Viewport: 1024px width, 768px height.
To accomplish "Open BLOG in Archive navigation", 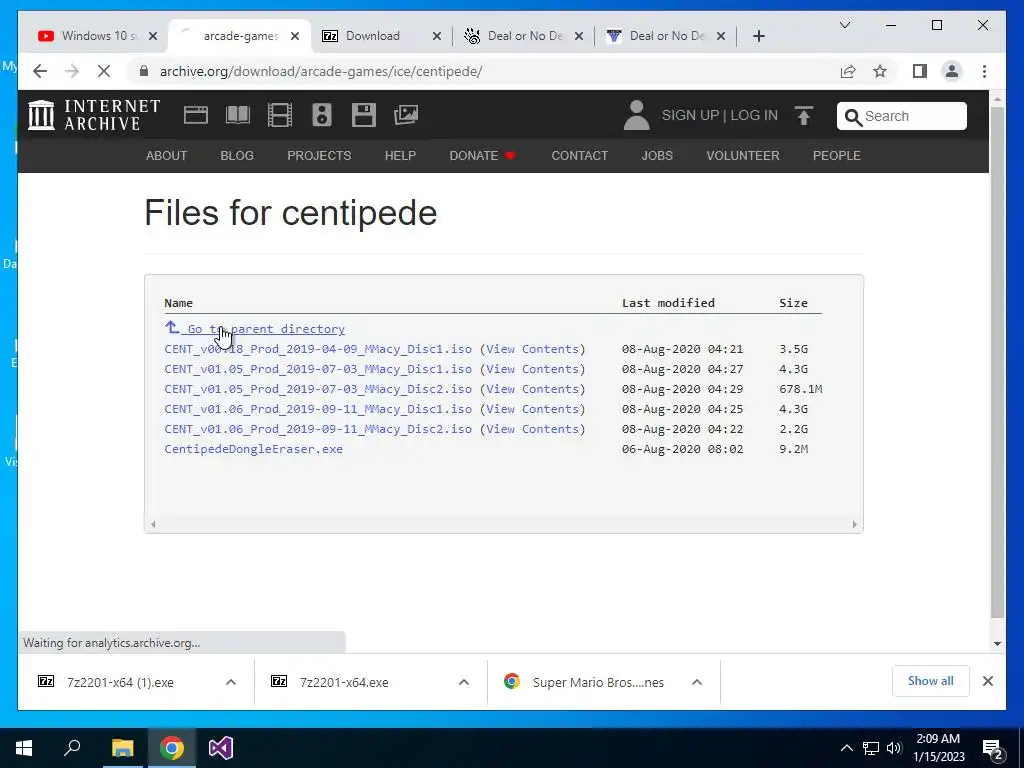I will pos(237,155).
